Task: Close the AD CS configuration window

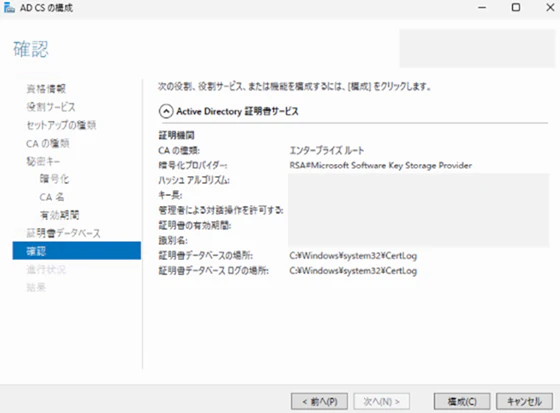Action: pos(550,8)
